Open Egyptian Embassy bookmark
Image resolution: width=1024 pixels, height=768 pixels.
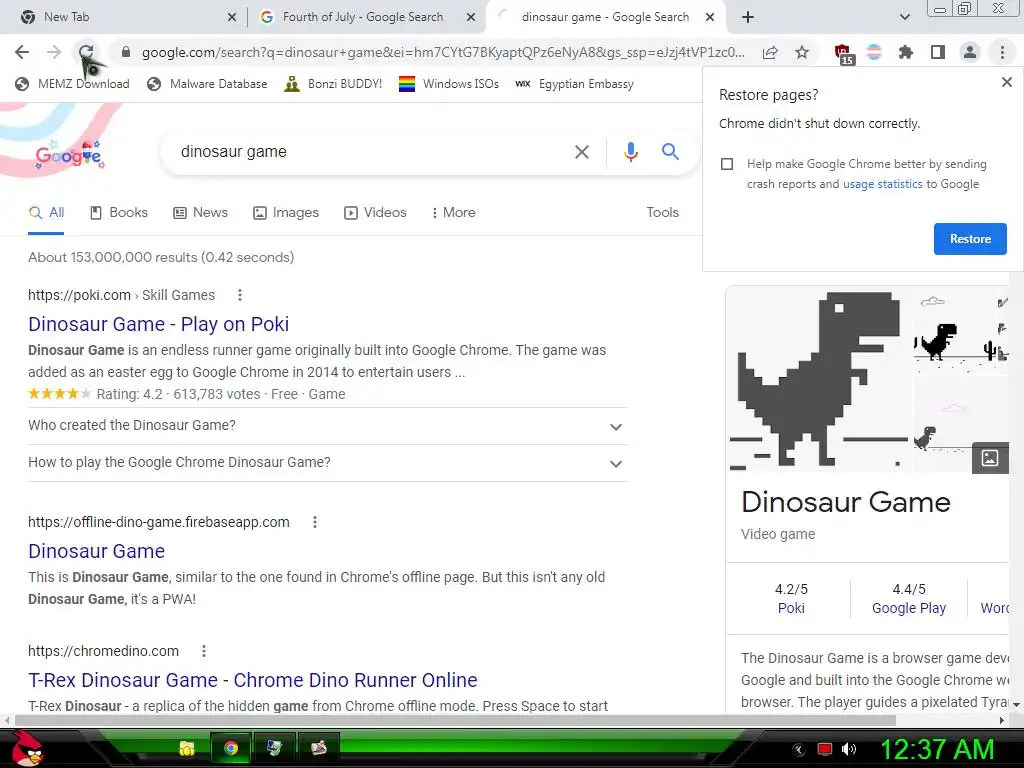pyautogui.click(x=574, y=84)
